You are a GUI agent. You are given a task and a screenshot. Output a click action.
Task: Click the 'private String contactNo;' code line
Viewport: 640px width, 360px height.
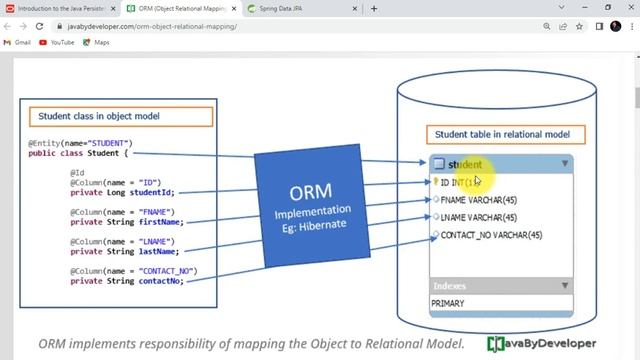click(x=127, y=281)
